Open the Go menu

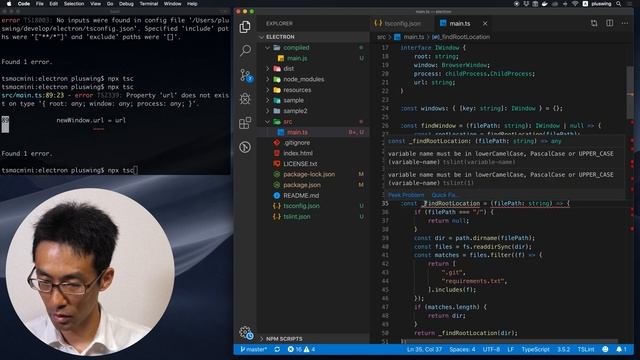(x=110, y=4)
